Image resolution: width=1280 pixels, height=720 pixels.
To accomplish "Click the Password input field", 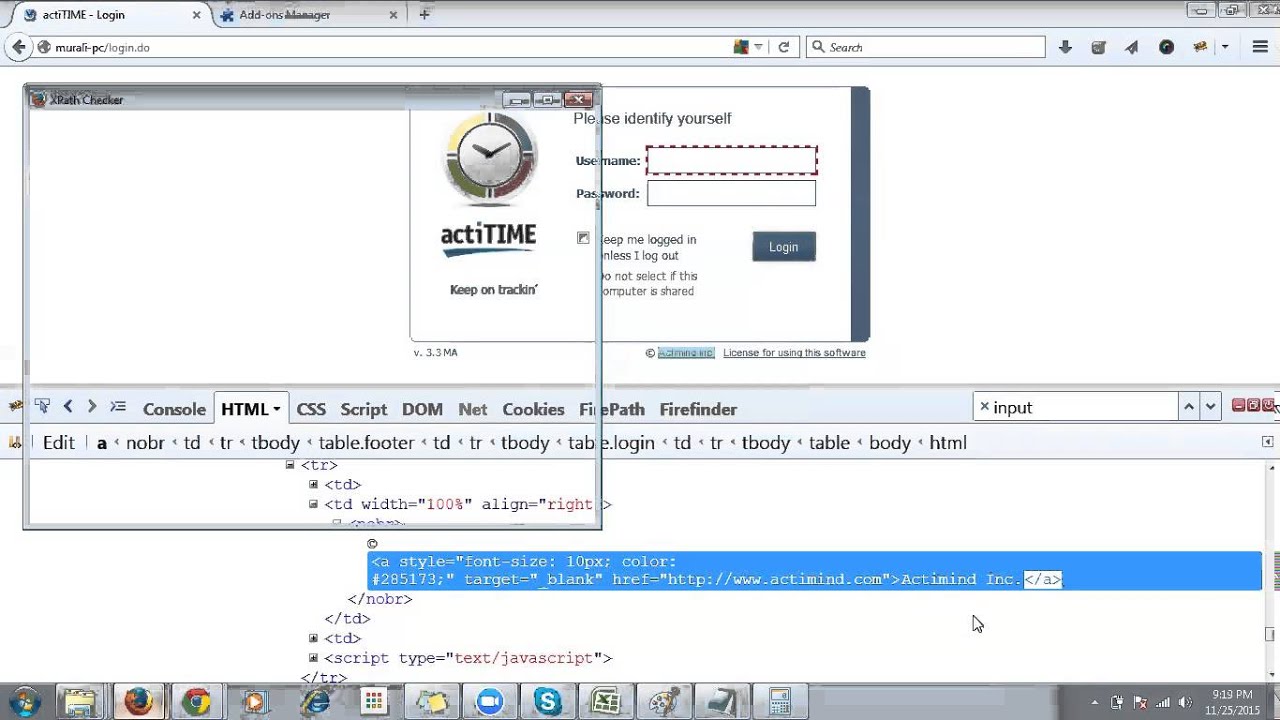I will 731,193.
